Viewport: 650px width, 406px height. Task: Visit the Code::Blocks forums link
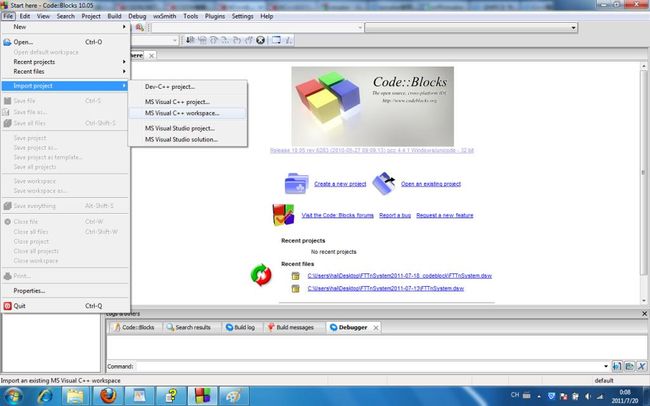tap(337, 216)
